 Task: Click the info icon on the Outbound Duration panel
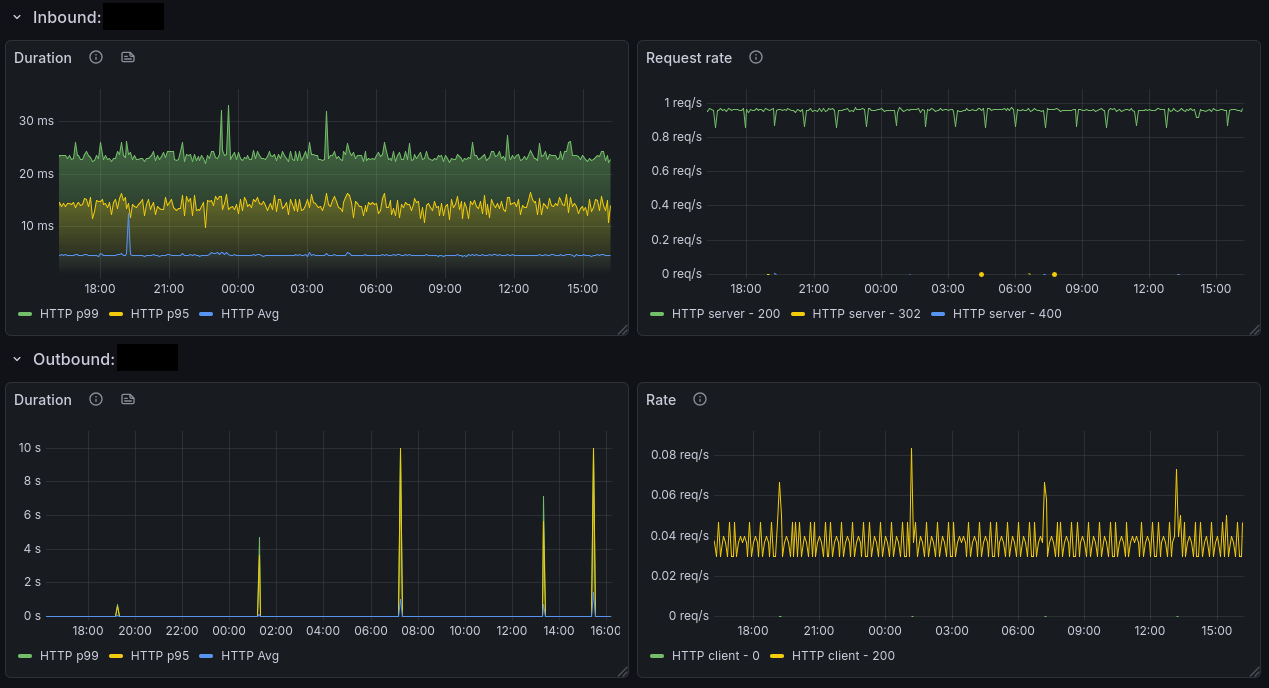[x=95, y=399]
